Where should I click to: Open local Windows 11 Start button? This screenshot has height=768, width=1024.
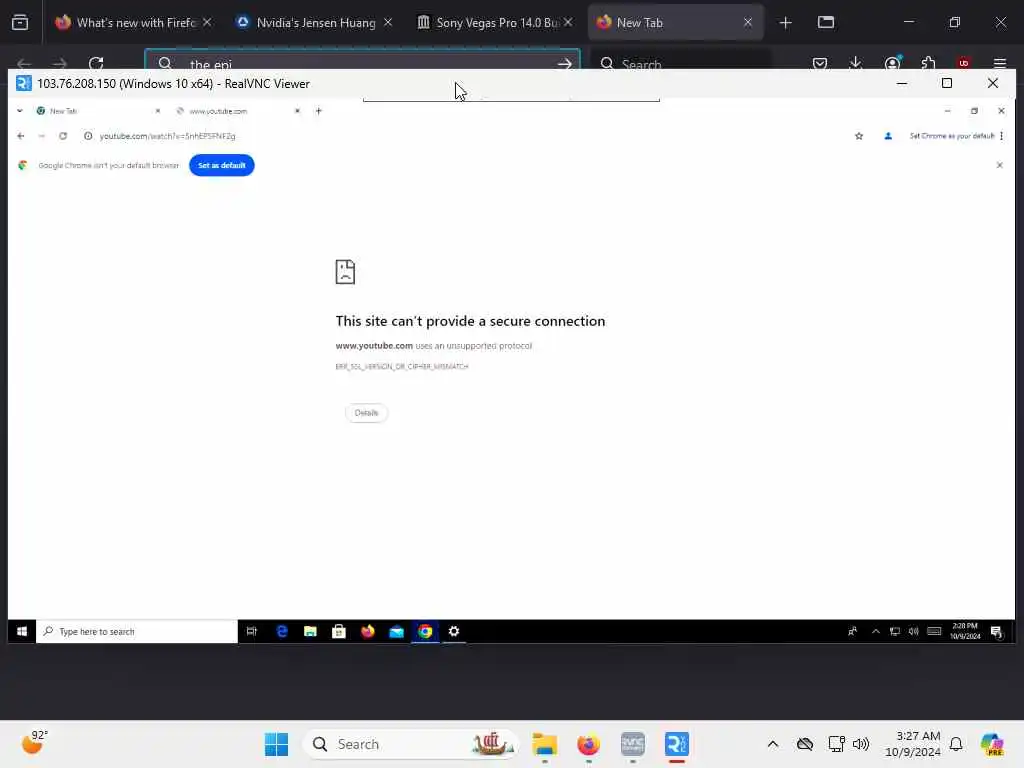(x=276, y=744)
